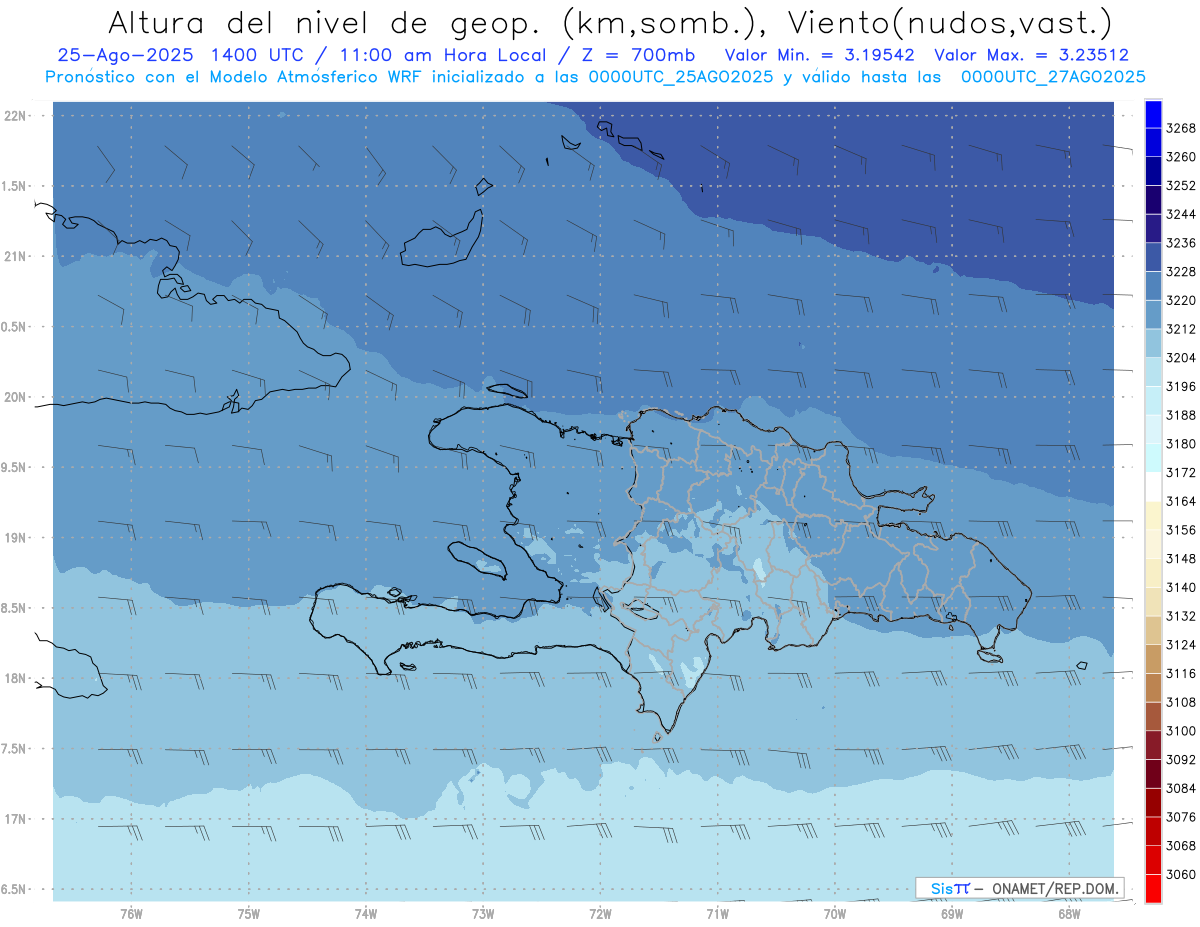Viewport: 1200px width, 927px height.
Task: Click the colorbar label '3060'
Action: 1181,874
